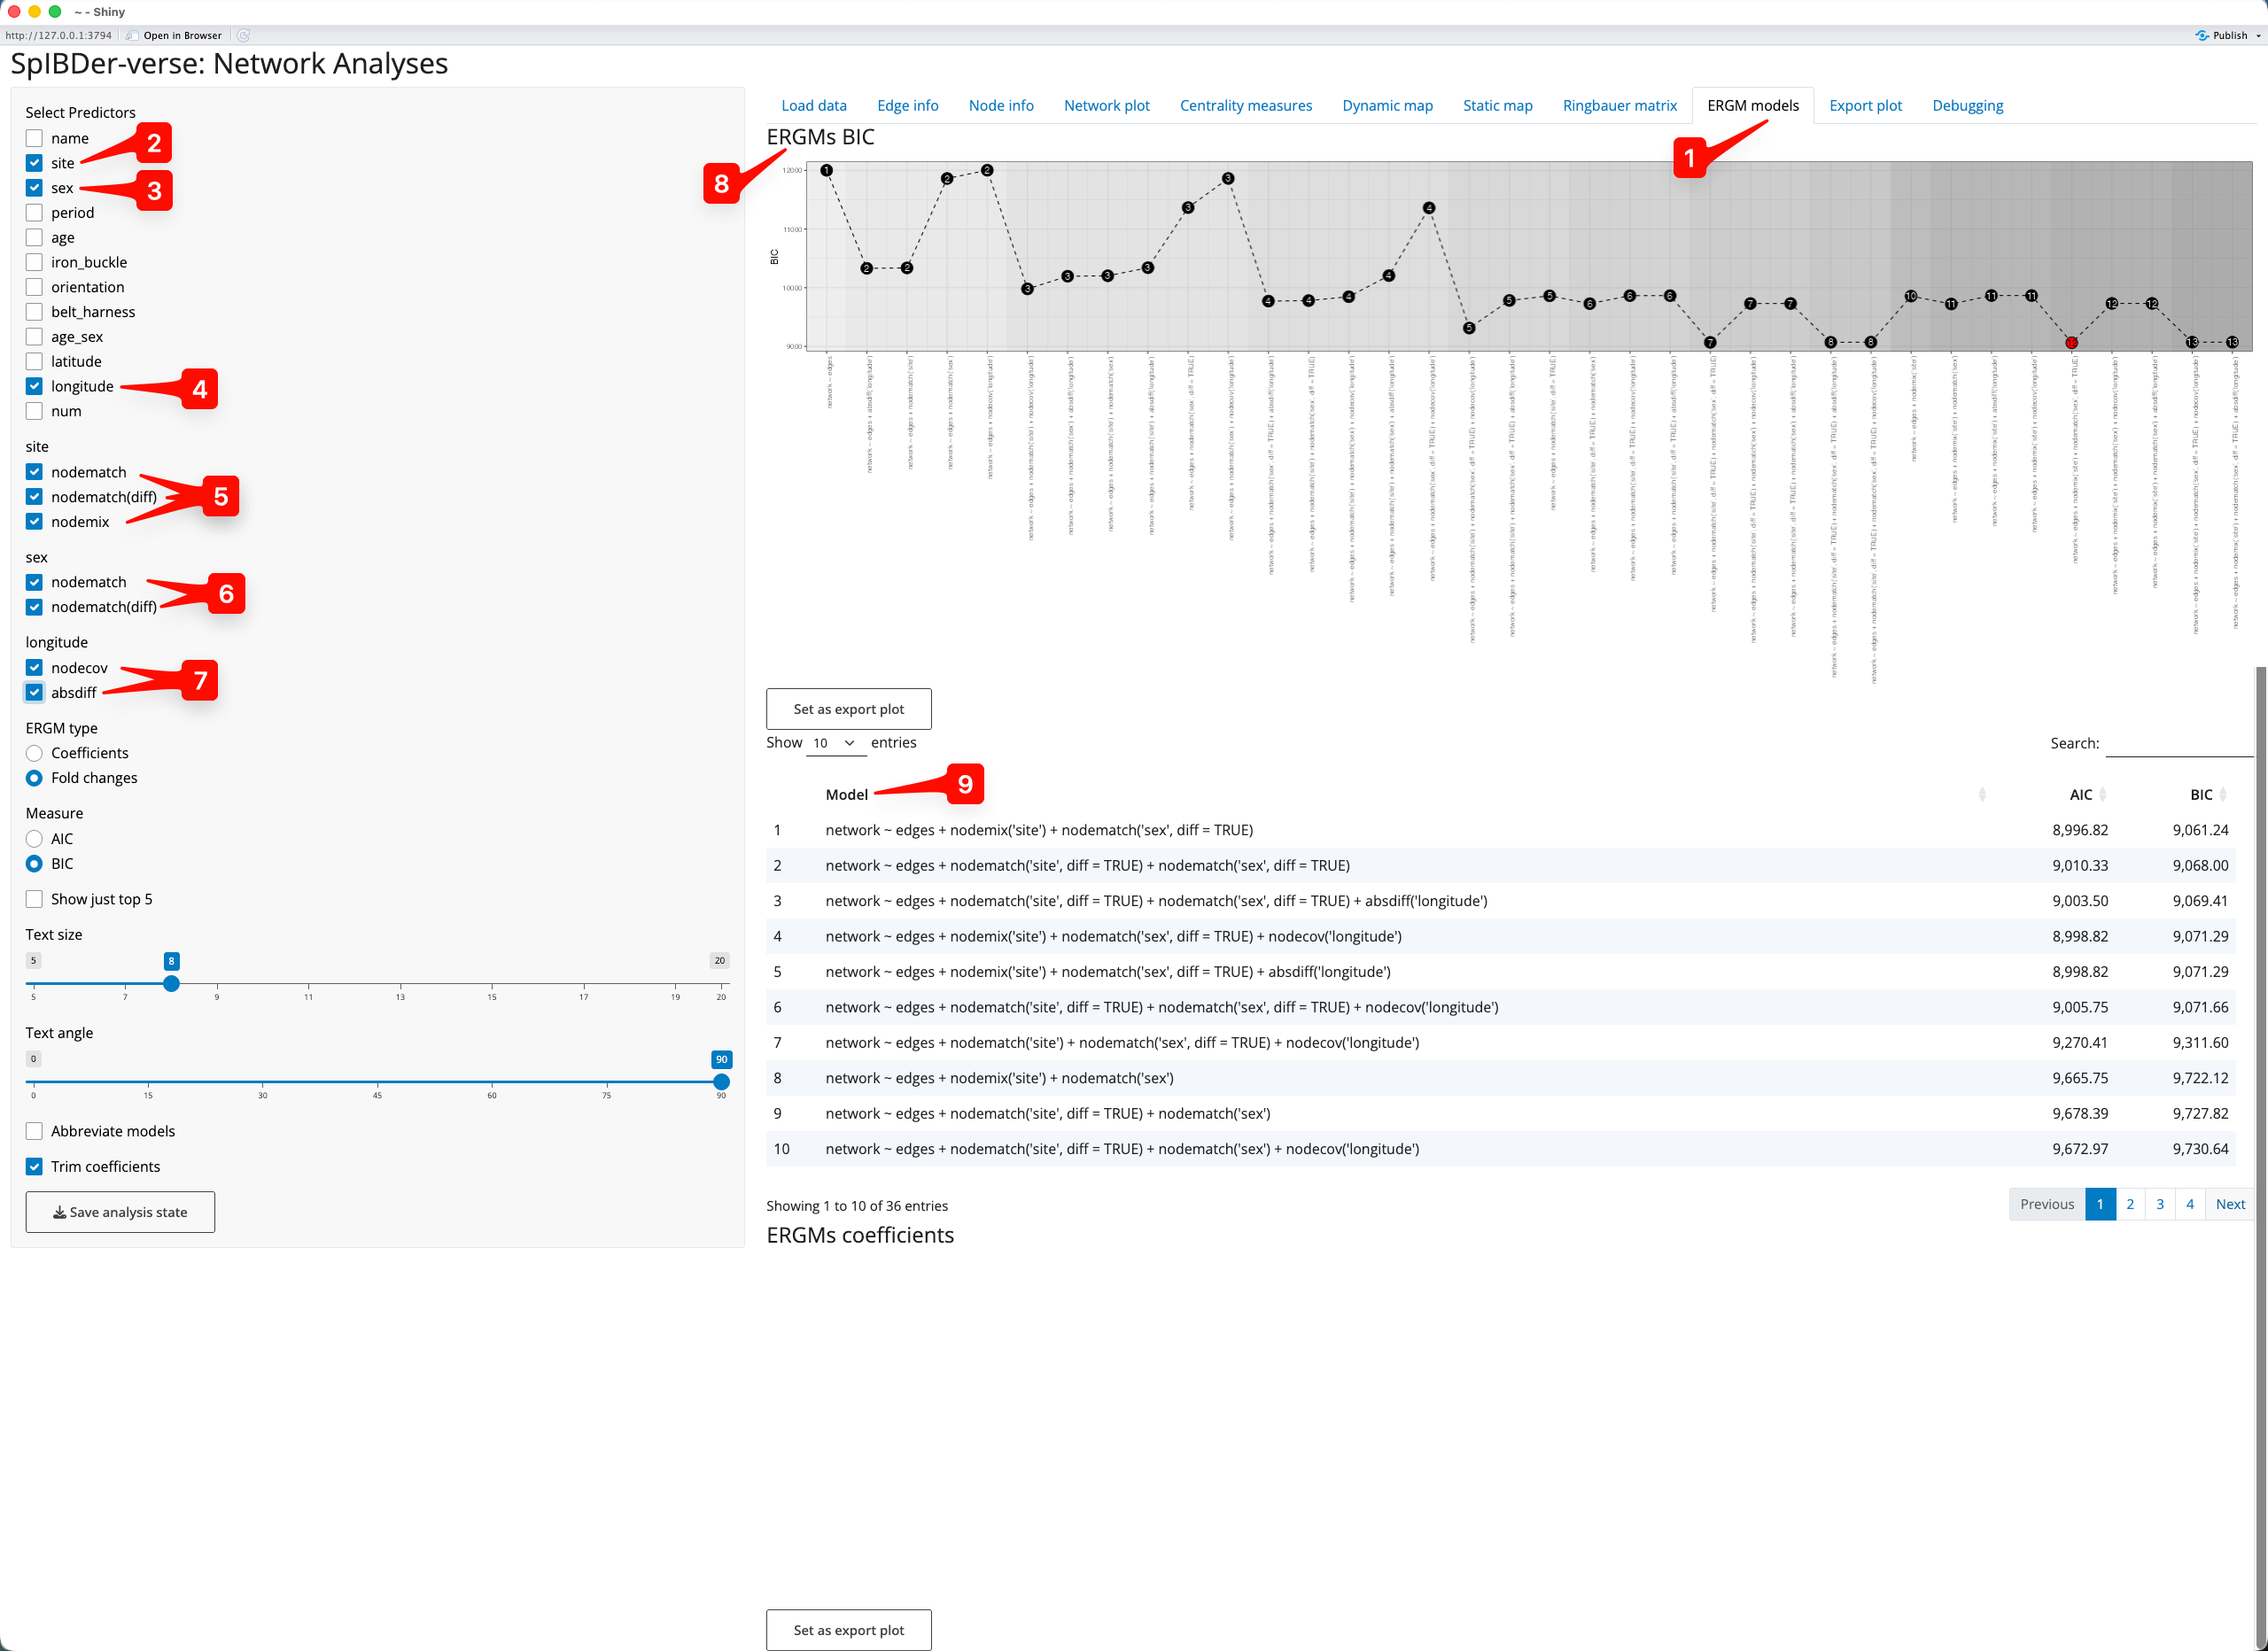Image resolution: width=2268 pixels, height=1651 pixels.
Task: Sort the table by Model column arrows
Action: click(x=1982, y=794)
